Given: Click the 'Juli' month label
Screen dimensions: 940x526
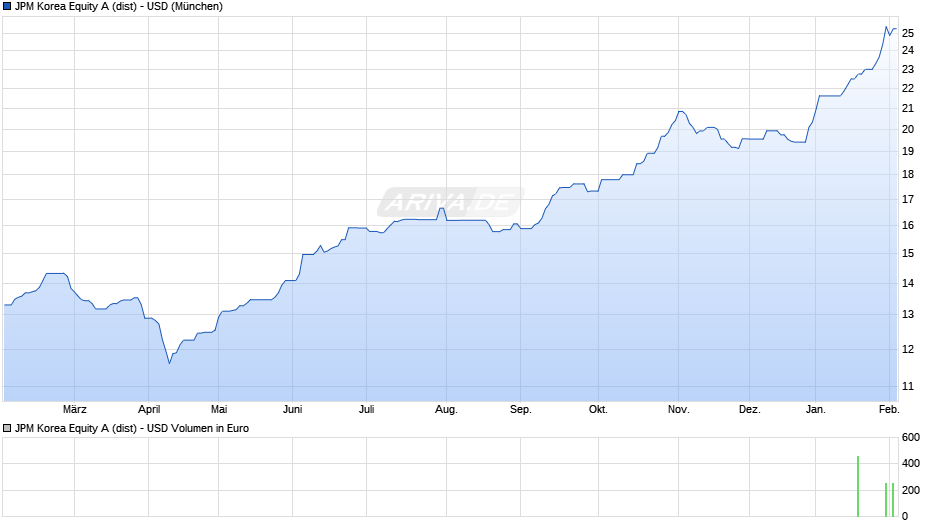Looking at the screenshot, I should [x=366, y=409].
